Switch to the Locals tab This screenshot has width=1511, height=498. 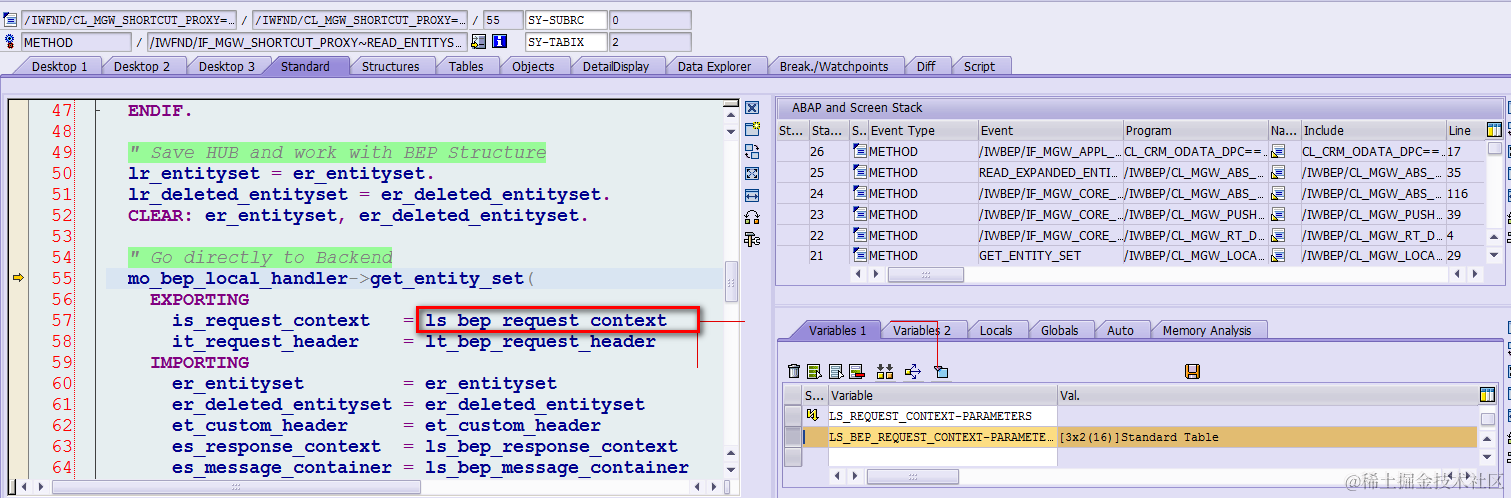click(x=996, y=330)
